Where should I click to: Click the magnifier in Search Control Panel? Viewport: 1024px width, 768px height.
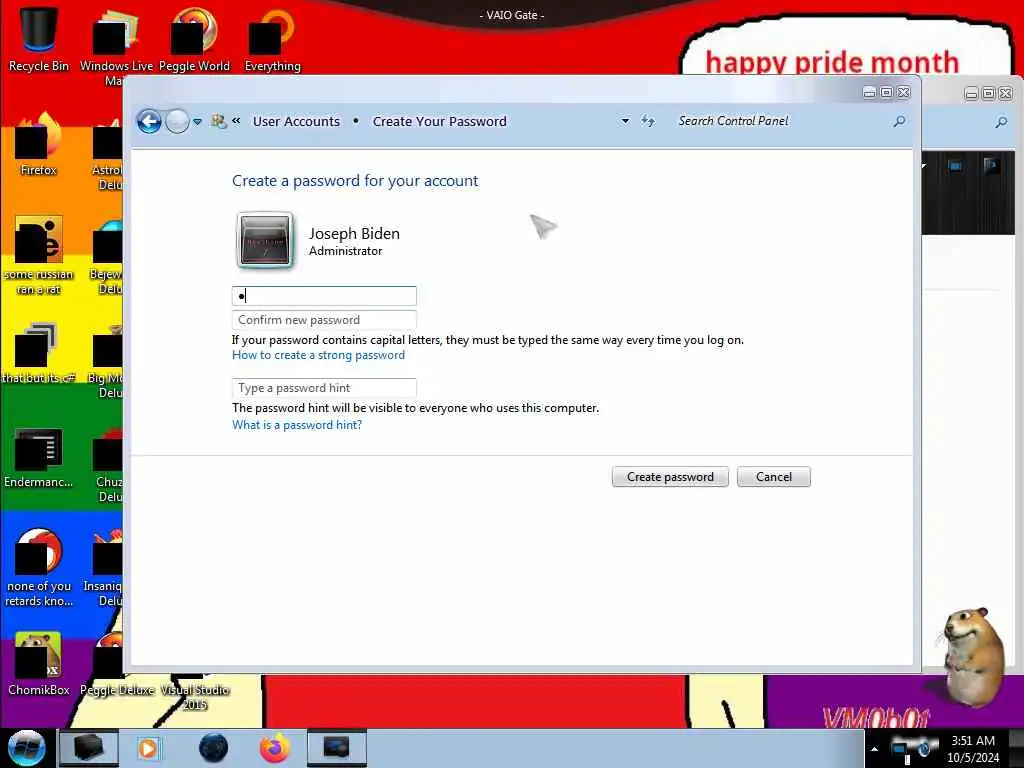coord(899,121)
